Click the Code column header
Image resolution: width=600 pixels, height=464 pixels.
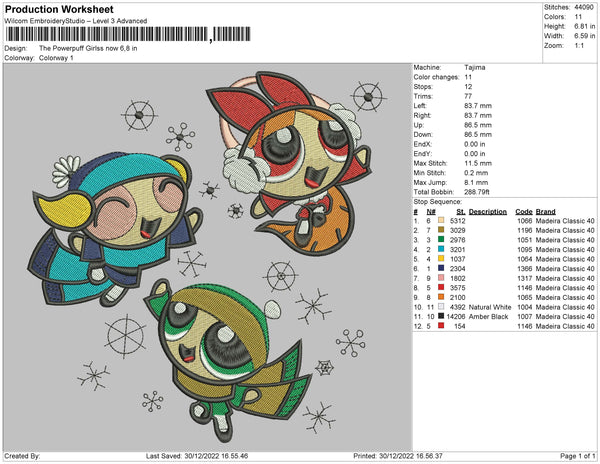523,212
